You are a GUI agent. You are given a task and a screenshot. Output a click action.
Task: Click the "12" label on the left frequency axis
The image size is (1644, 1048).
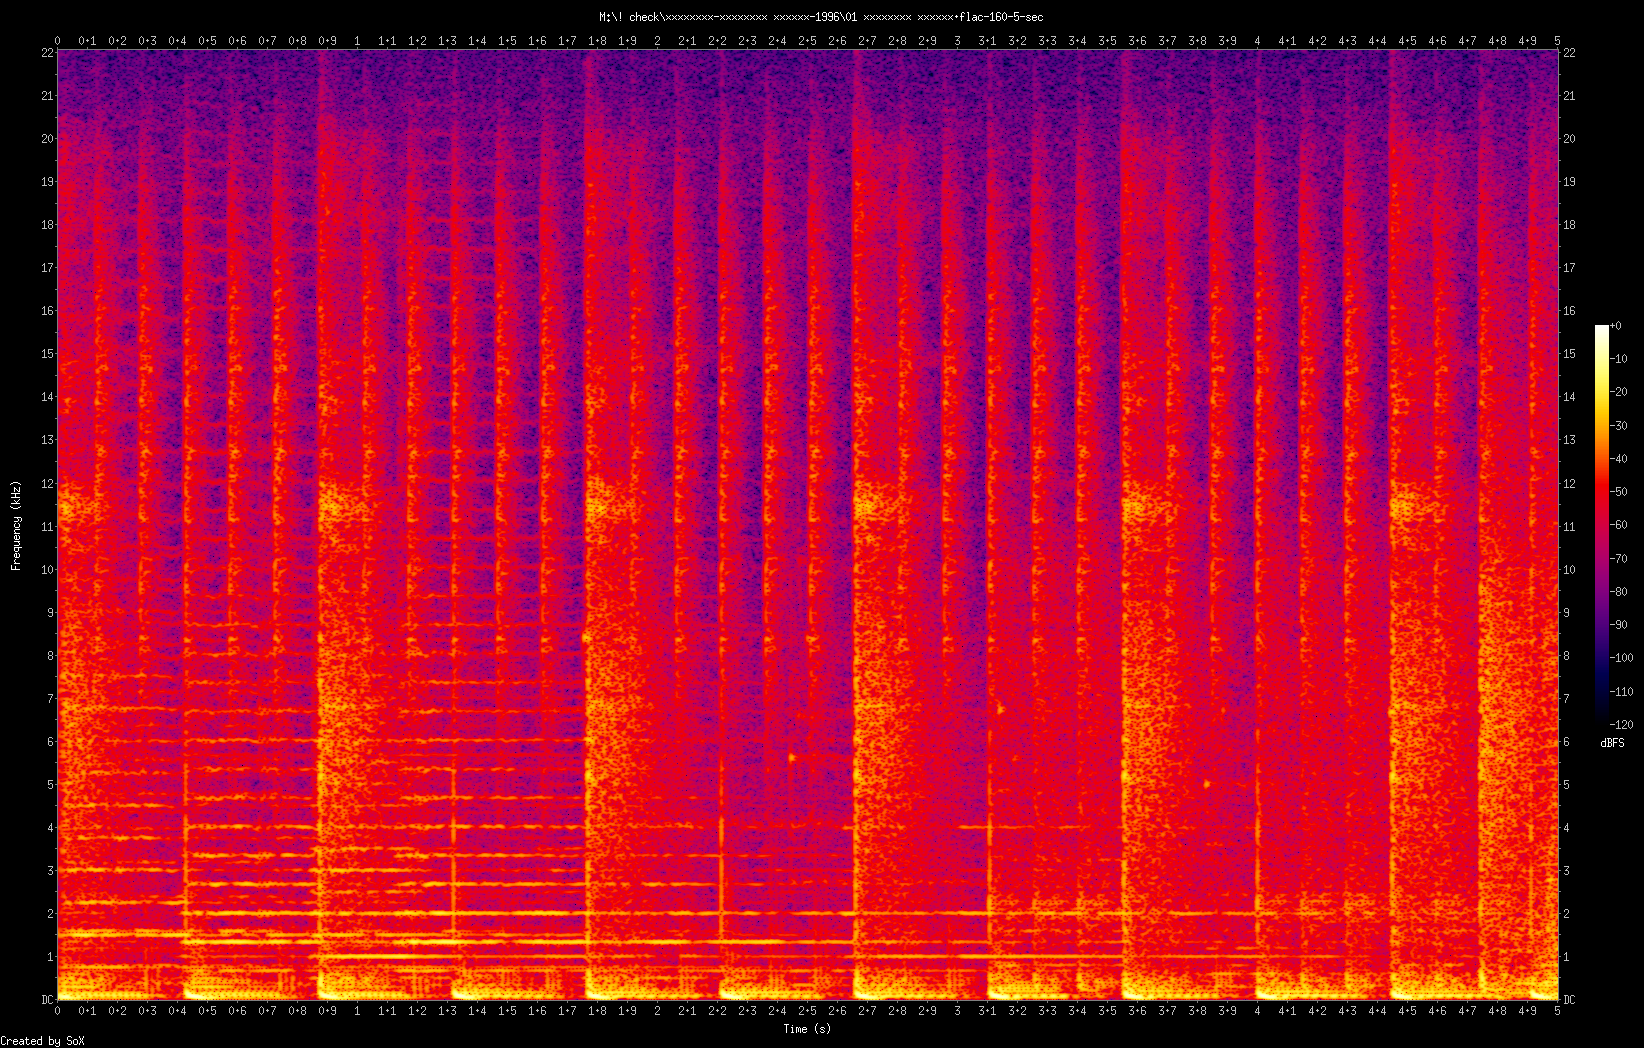[46, 484]
